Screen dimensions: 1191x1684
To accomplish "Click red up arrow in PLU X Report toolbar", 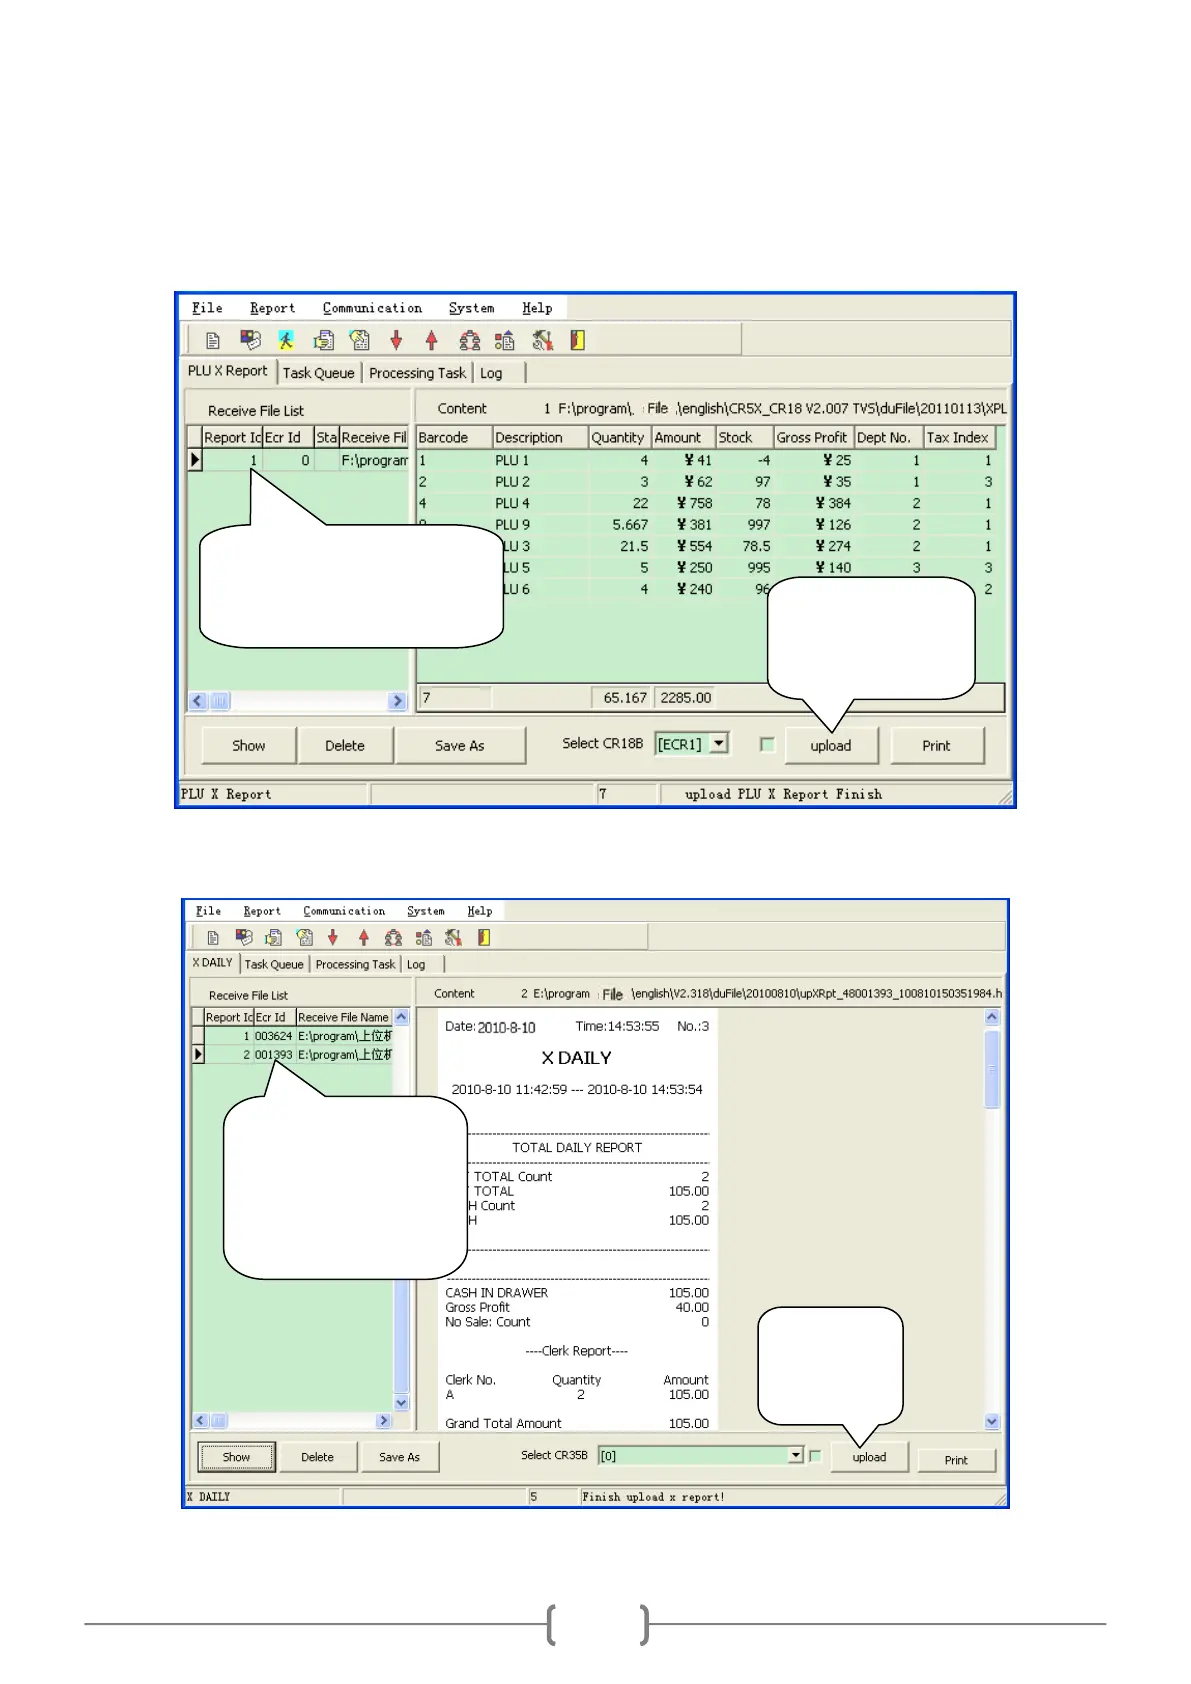I will [432, 341].
